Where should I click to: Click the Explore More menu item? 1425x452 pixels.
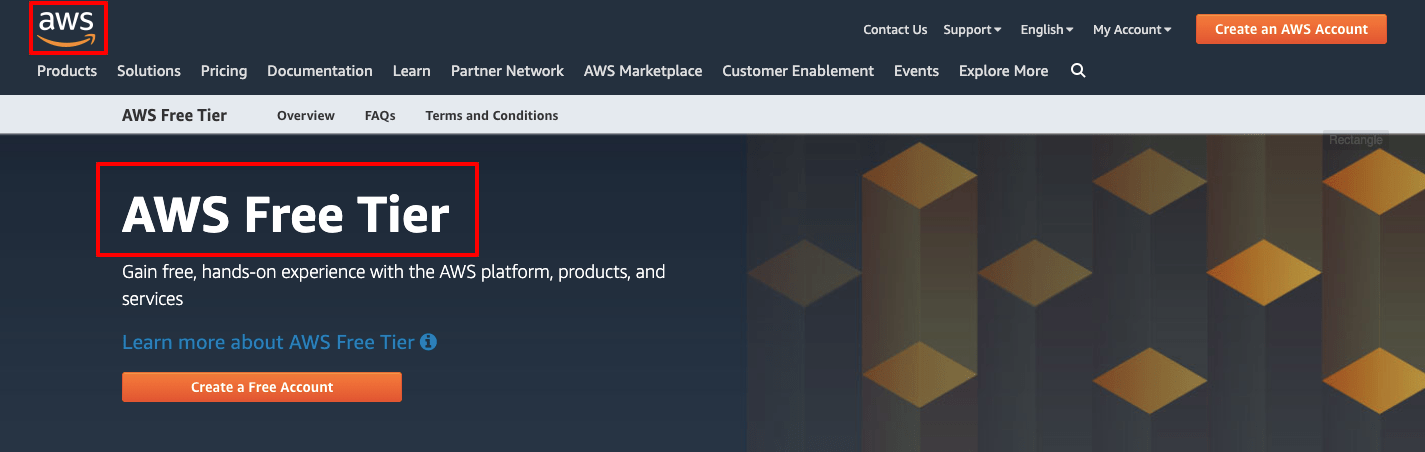(x=1003, y=71)
